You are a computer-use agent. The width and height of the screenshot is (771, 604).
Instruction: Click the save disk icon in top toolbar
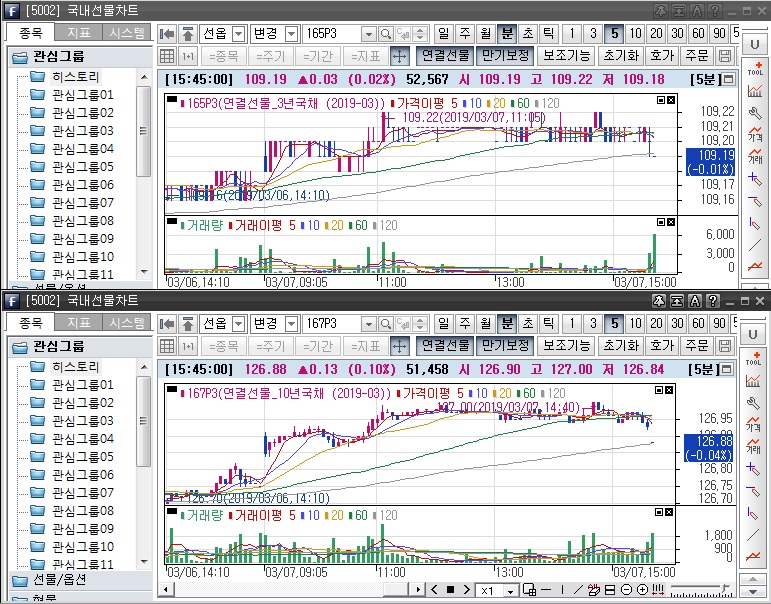point(725,55)
